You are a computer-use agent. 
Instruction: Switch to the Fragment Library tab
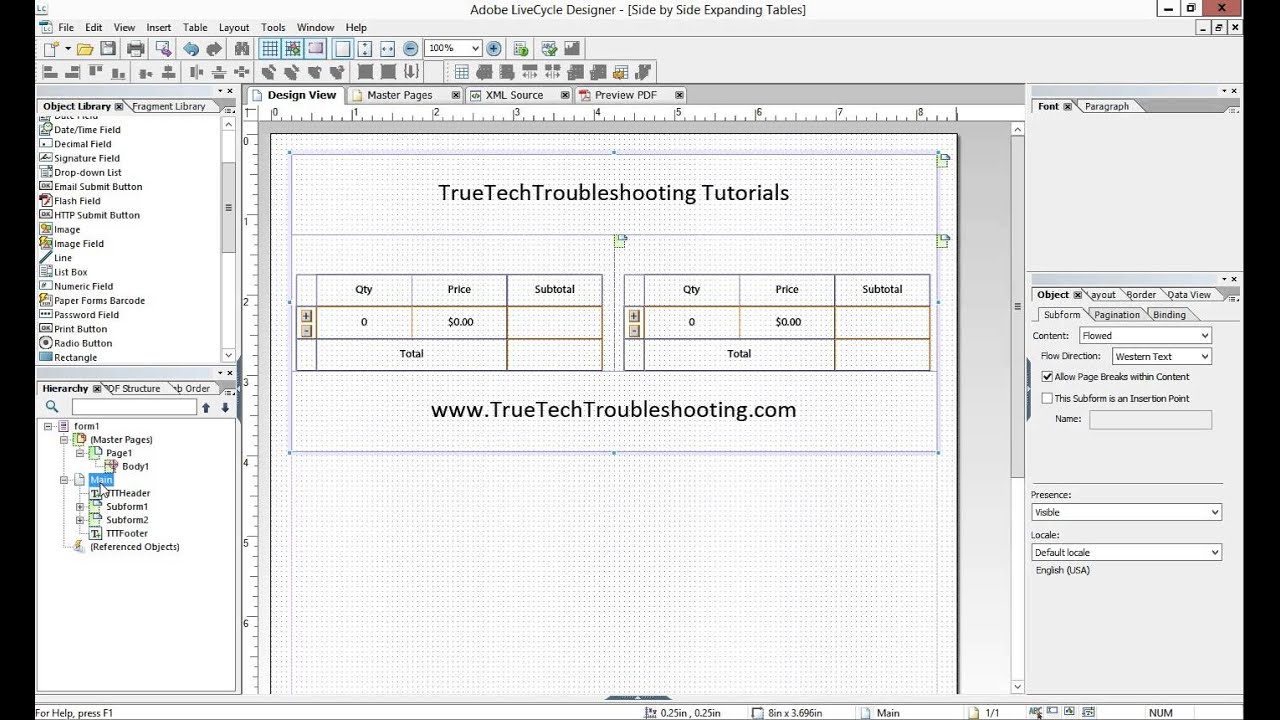(x=168, y=106)
